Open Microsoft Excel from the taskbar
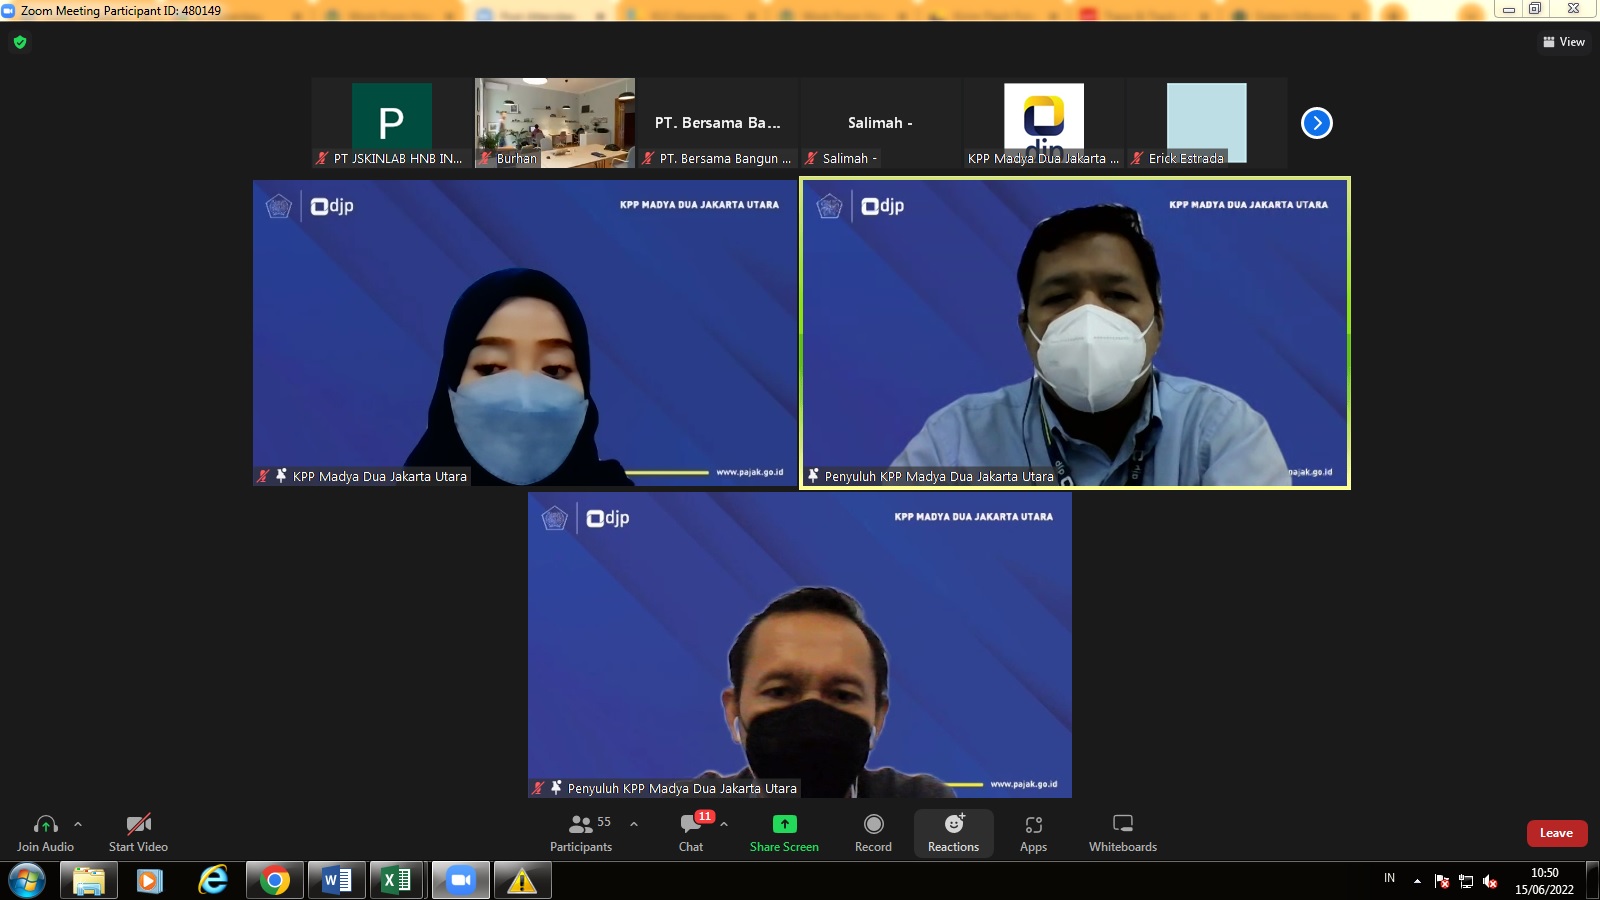The height and width of the screenshot is (900, 1600). (x=397, y=880)
